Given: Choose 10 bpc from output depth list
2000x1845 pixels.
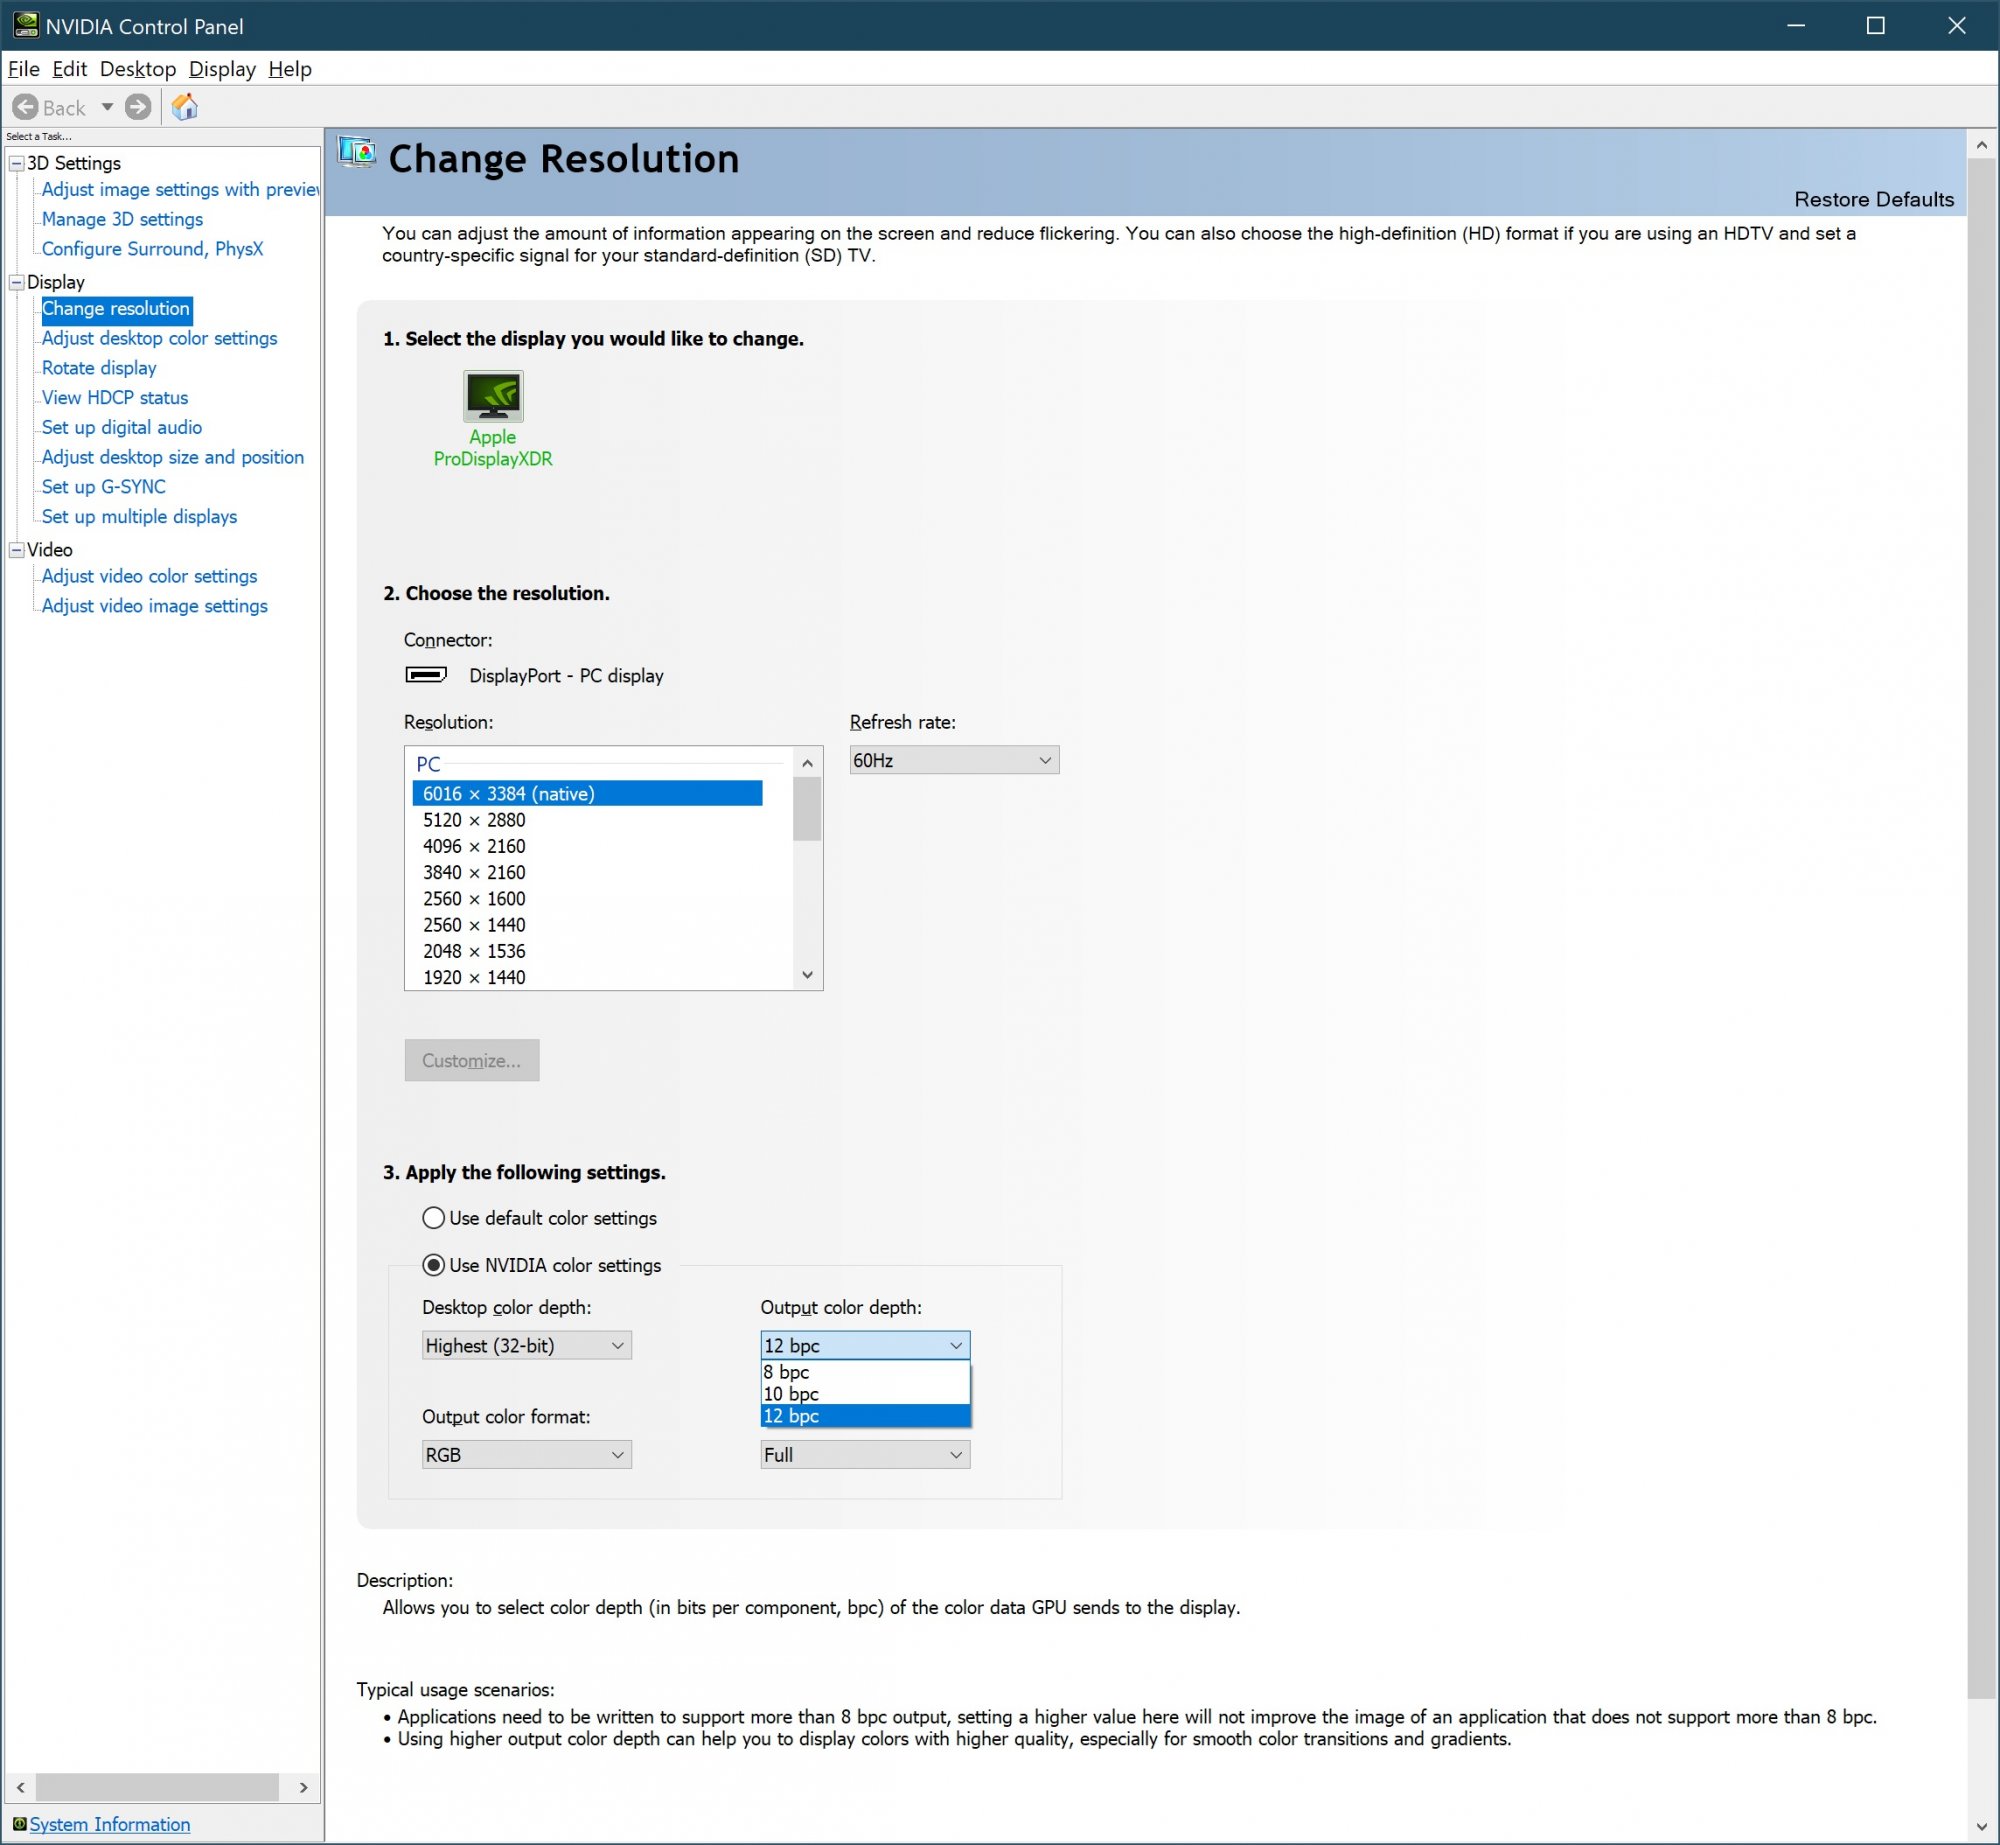Looking at the screenshot, I should (865, 1393).
